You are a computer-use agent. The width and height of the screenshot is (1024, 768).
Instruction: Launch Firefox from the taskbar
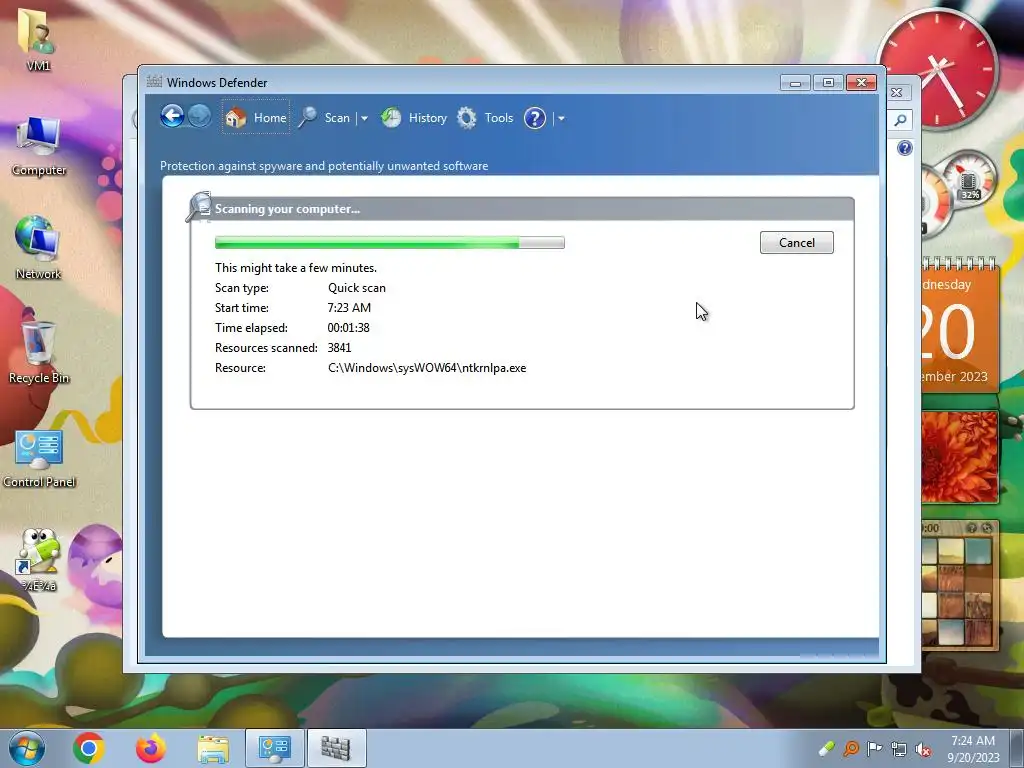click(x=151, y=748)
